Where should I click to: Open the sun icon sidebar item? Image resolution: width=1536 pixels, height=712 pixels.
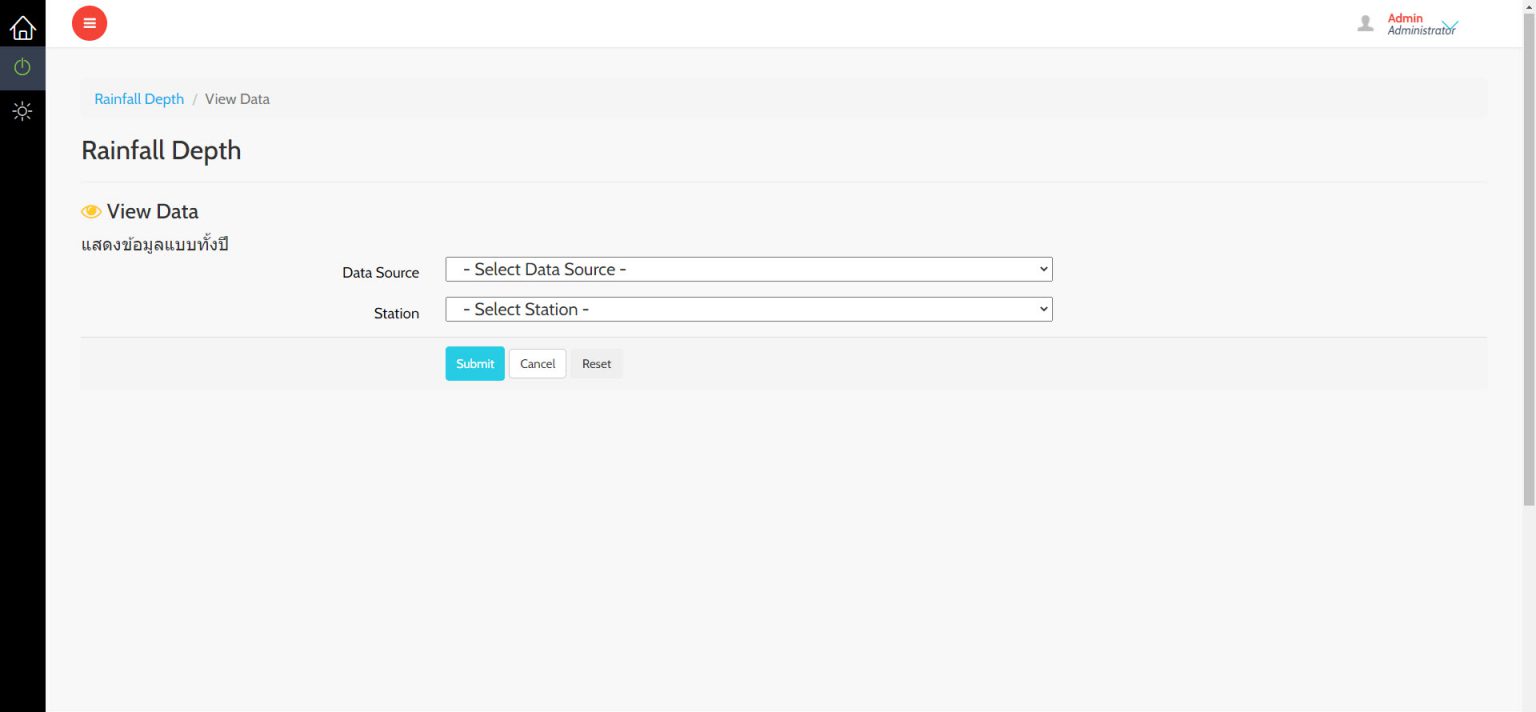(x=22, y=111)
